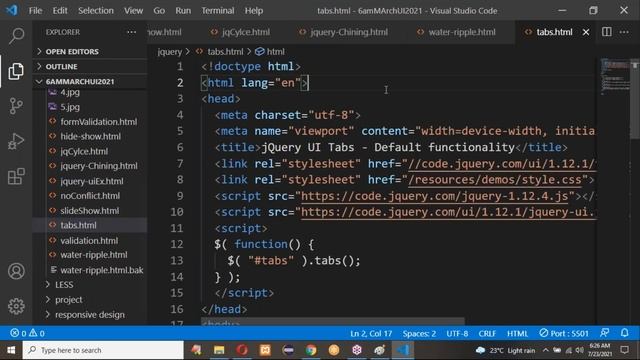The image size is (640, 360).
Task: Close the tabs.html editor tab
Action: (586, 32)
